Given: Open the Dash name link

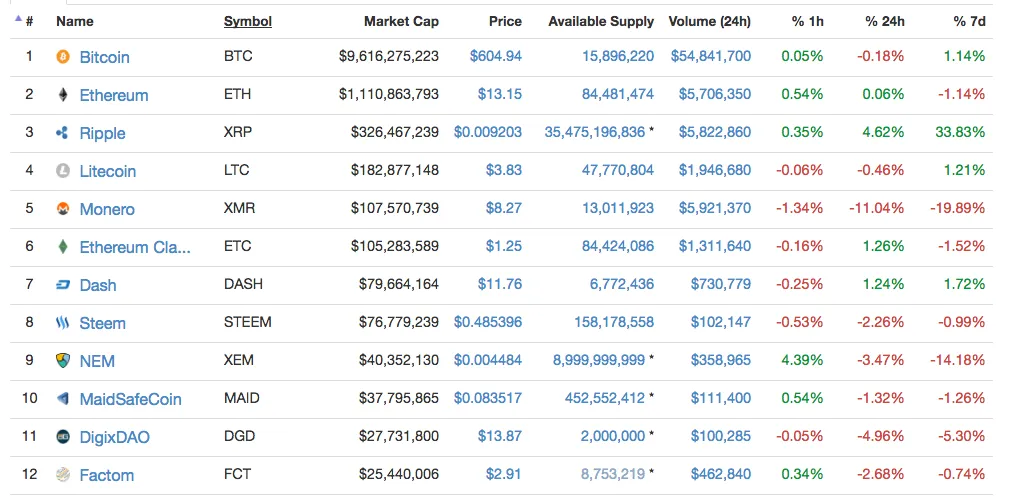Looking at the screenshot, I should click(98, 284).
